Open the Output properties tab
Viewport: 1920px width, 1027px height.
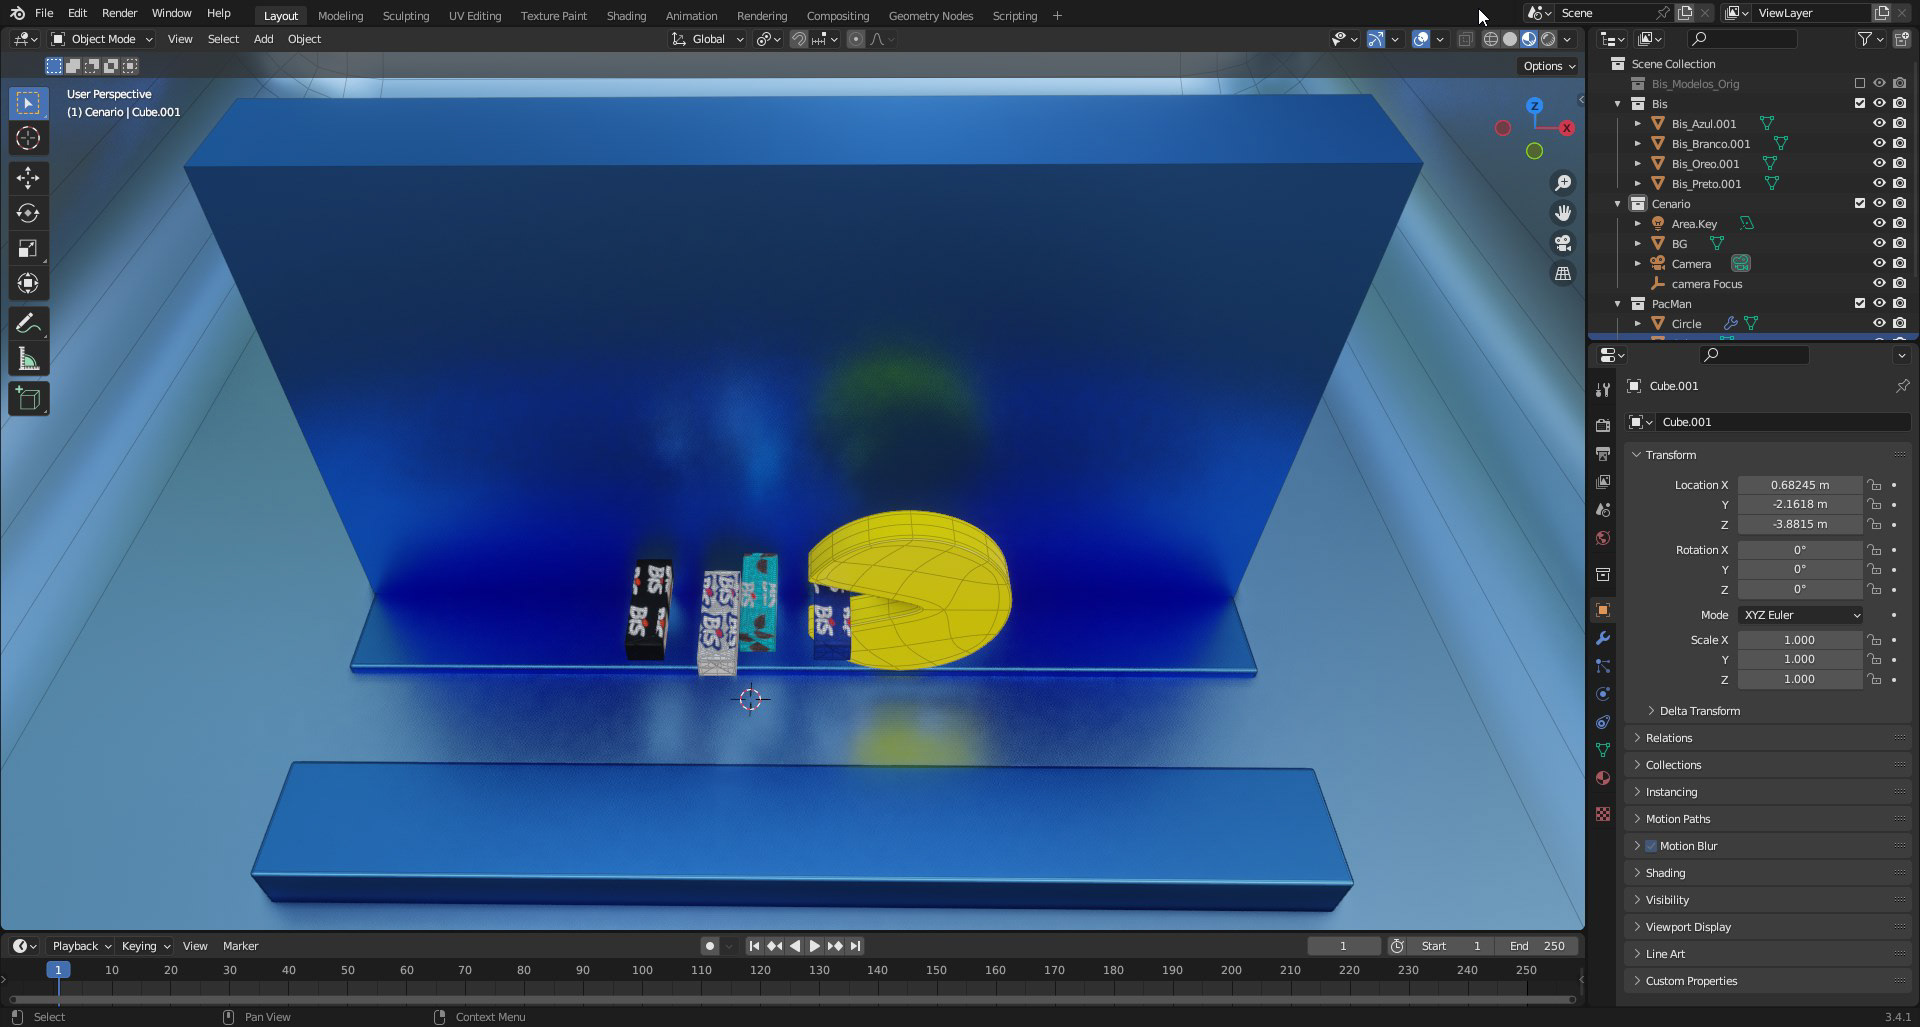point(1603,454)
